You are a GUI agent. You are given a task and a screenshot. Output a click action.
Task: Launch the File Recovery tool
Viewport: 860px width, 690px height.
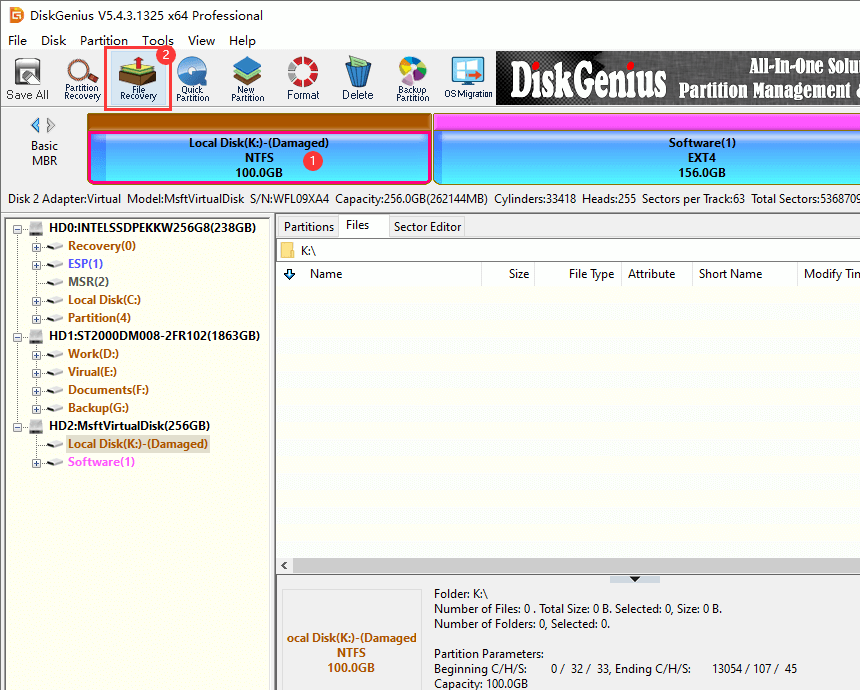[x=138, y=79]
